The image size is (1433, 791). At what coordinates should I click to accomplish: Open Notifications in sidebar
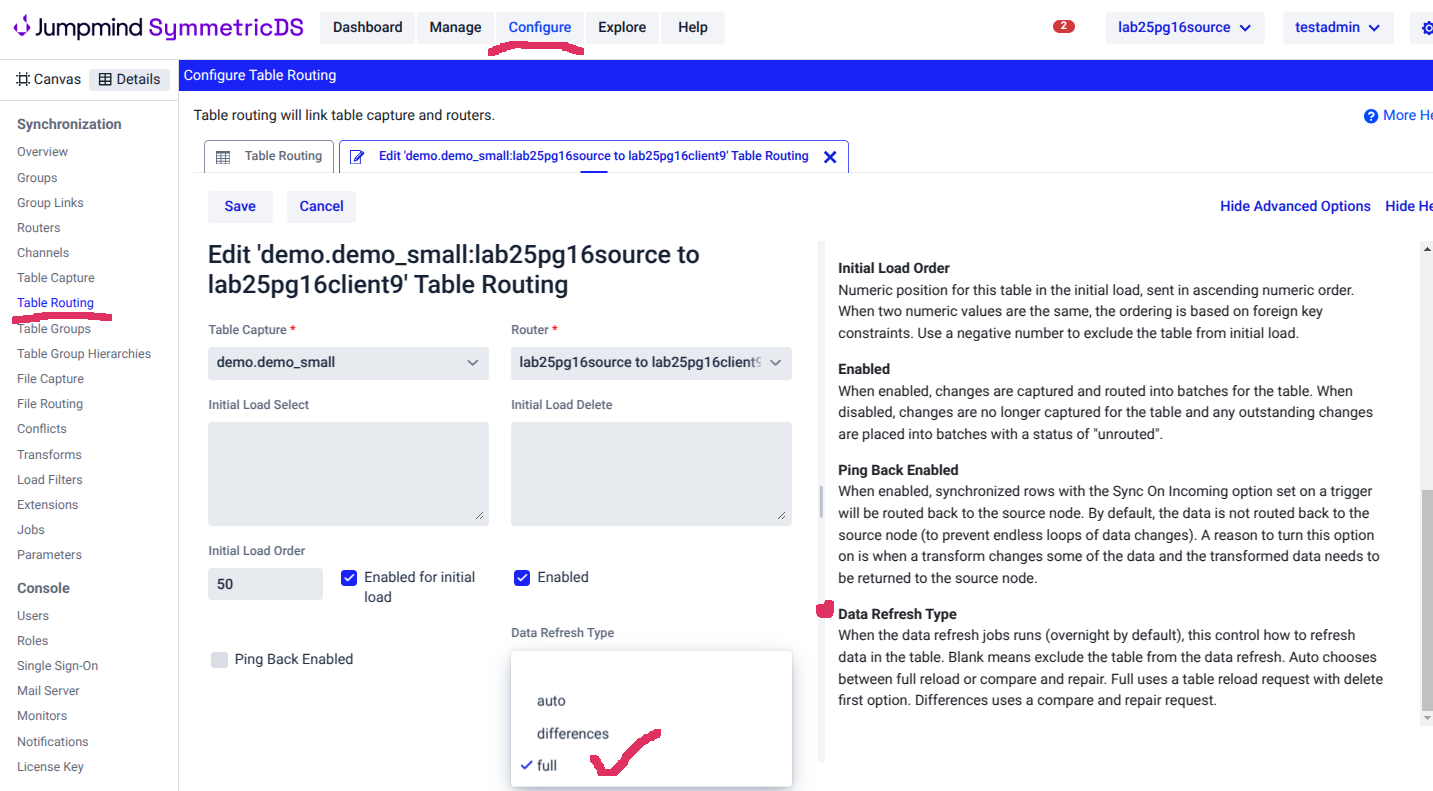[x=53, y=742]
